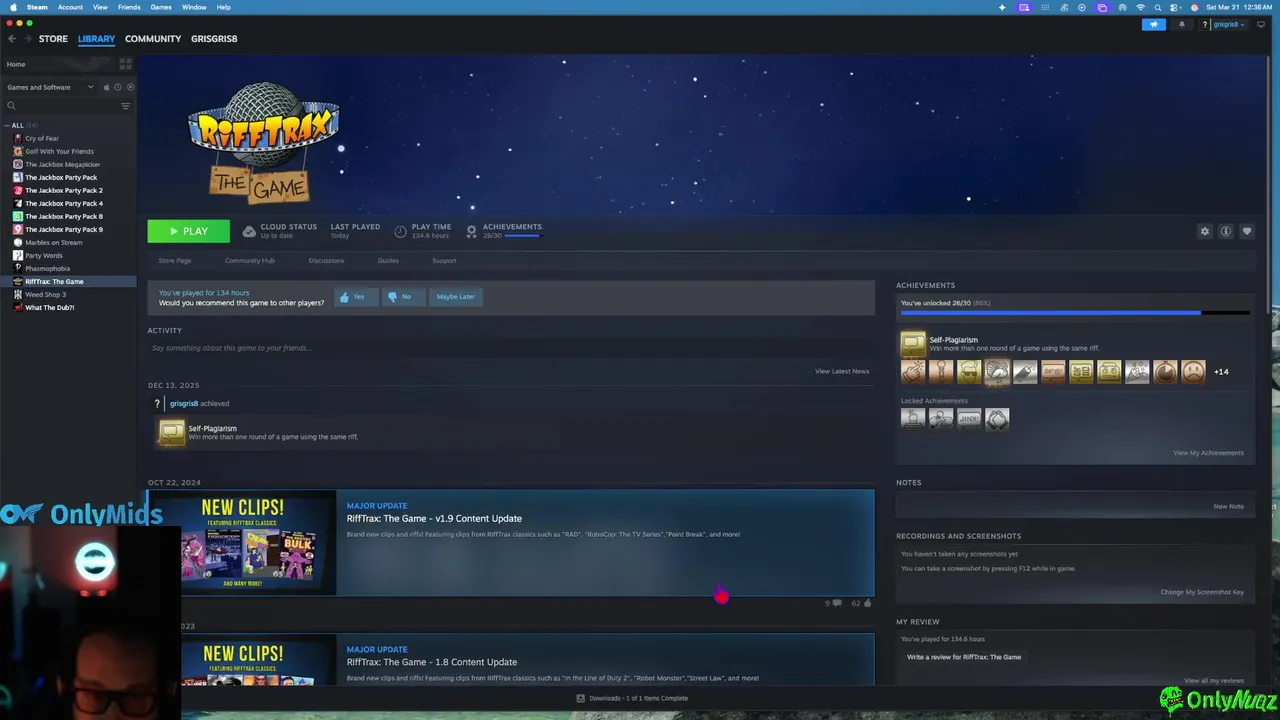1280x720 pixels.
Task: Go back with the left arrow
Action: tap(12, 39)
